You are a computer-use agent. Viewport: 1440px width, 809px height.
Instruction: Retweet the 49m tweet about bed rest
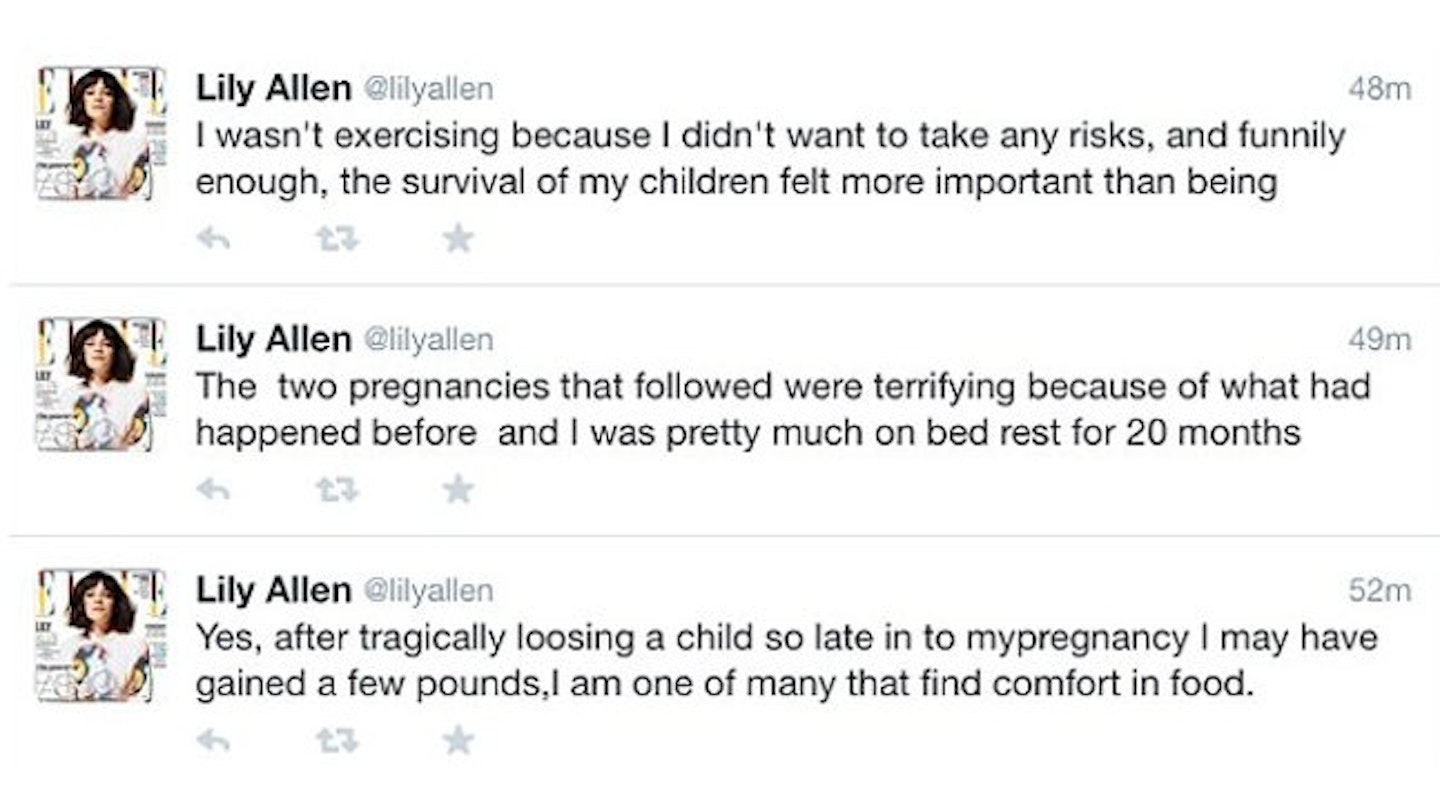click(337, 489)
